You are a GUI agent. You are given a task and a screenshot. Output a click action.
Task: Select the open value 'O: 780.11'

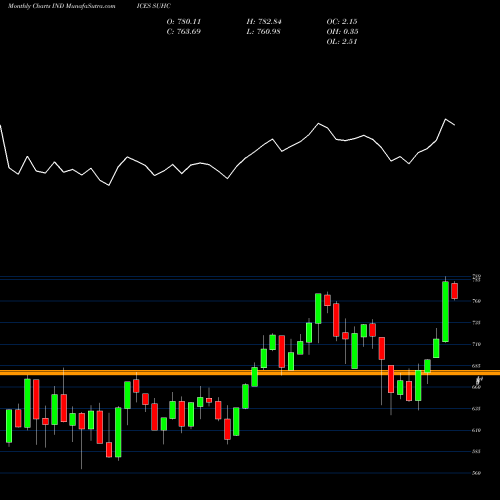coord(184,22)
